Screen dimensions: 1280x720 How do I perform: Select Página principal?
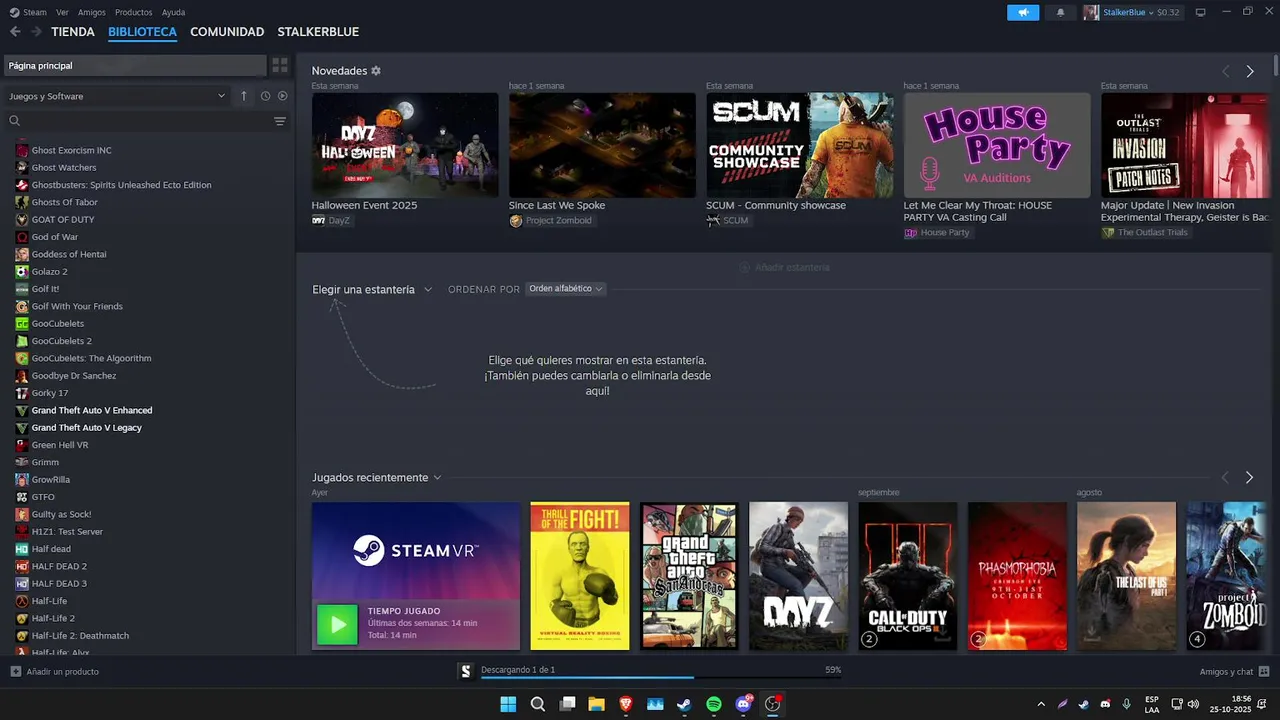coord(135,65)
